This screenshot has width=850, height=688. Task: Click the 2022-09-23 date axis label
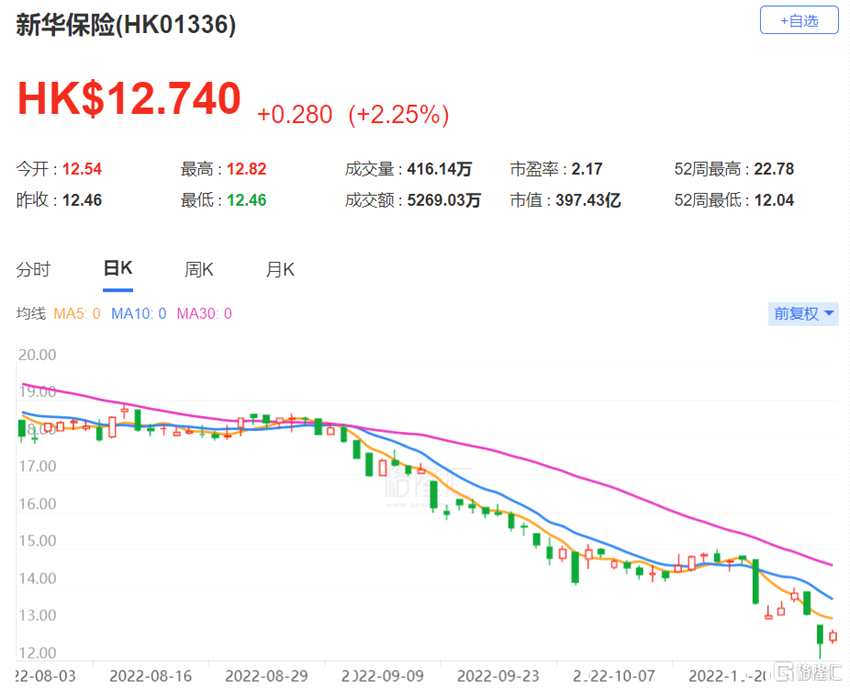(498, 676)
